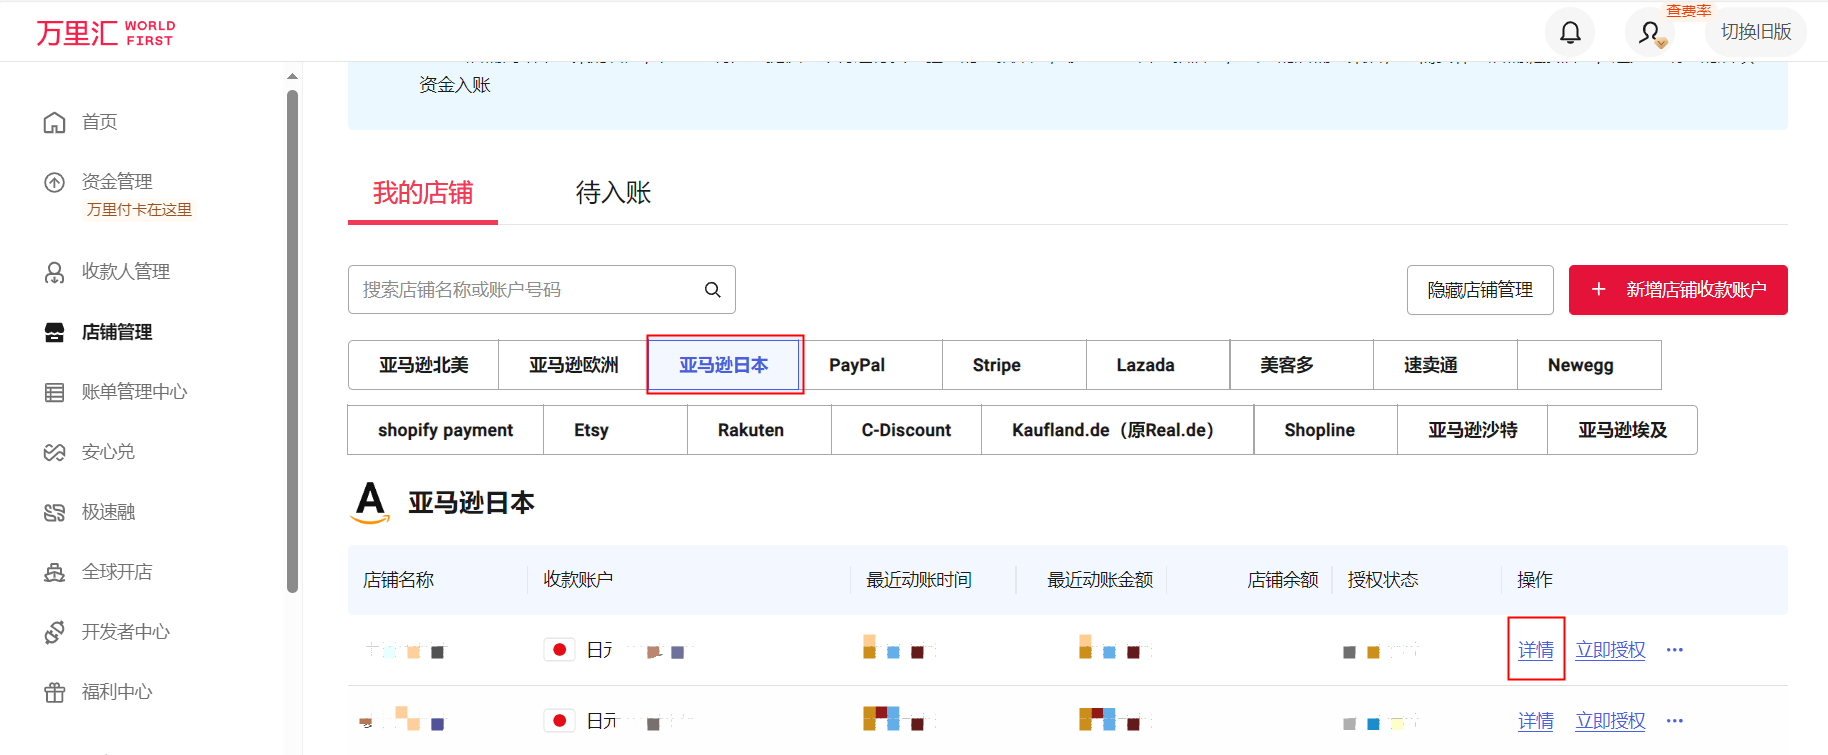Click the sidebar scroll-up arrow
Screen dimensions: 1828x755
[x=292, y=76]
